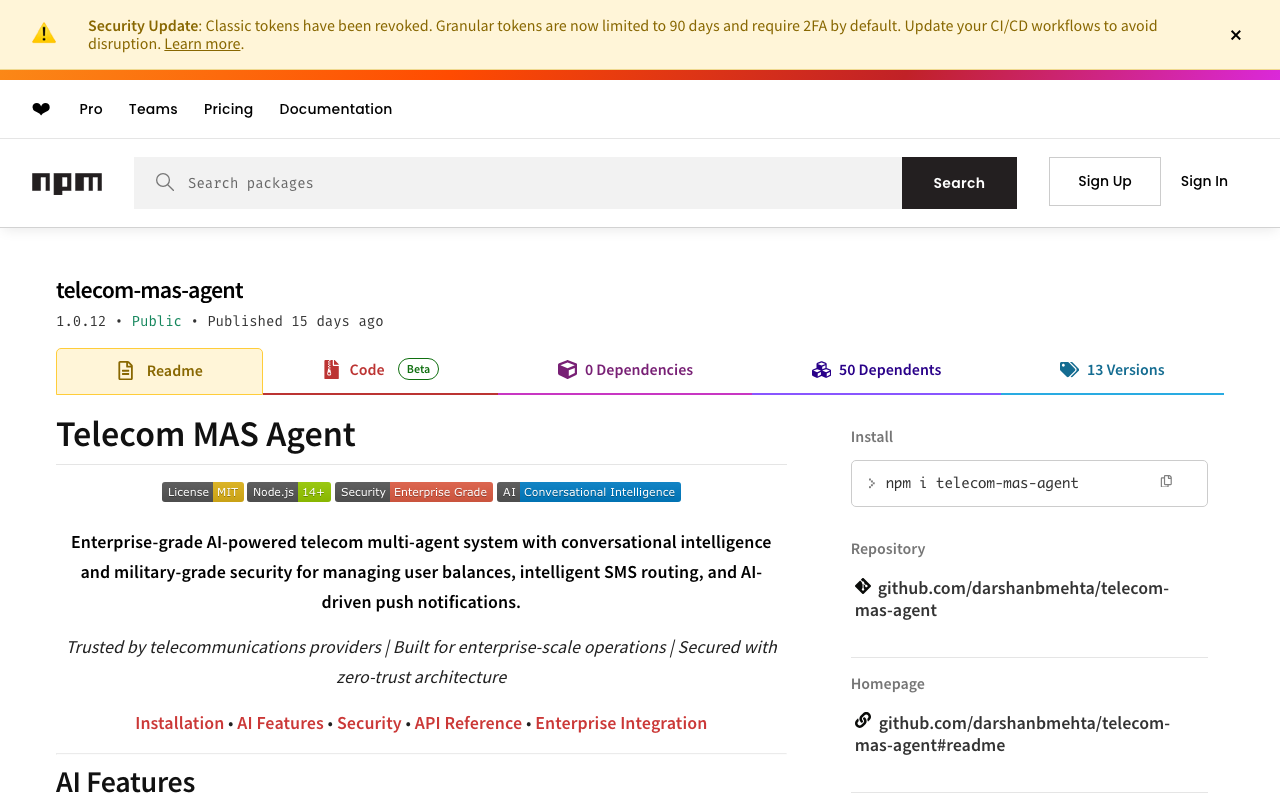Jump to the AI Features section link

[x=280, y=723]
